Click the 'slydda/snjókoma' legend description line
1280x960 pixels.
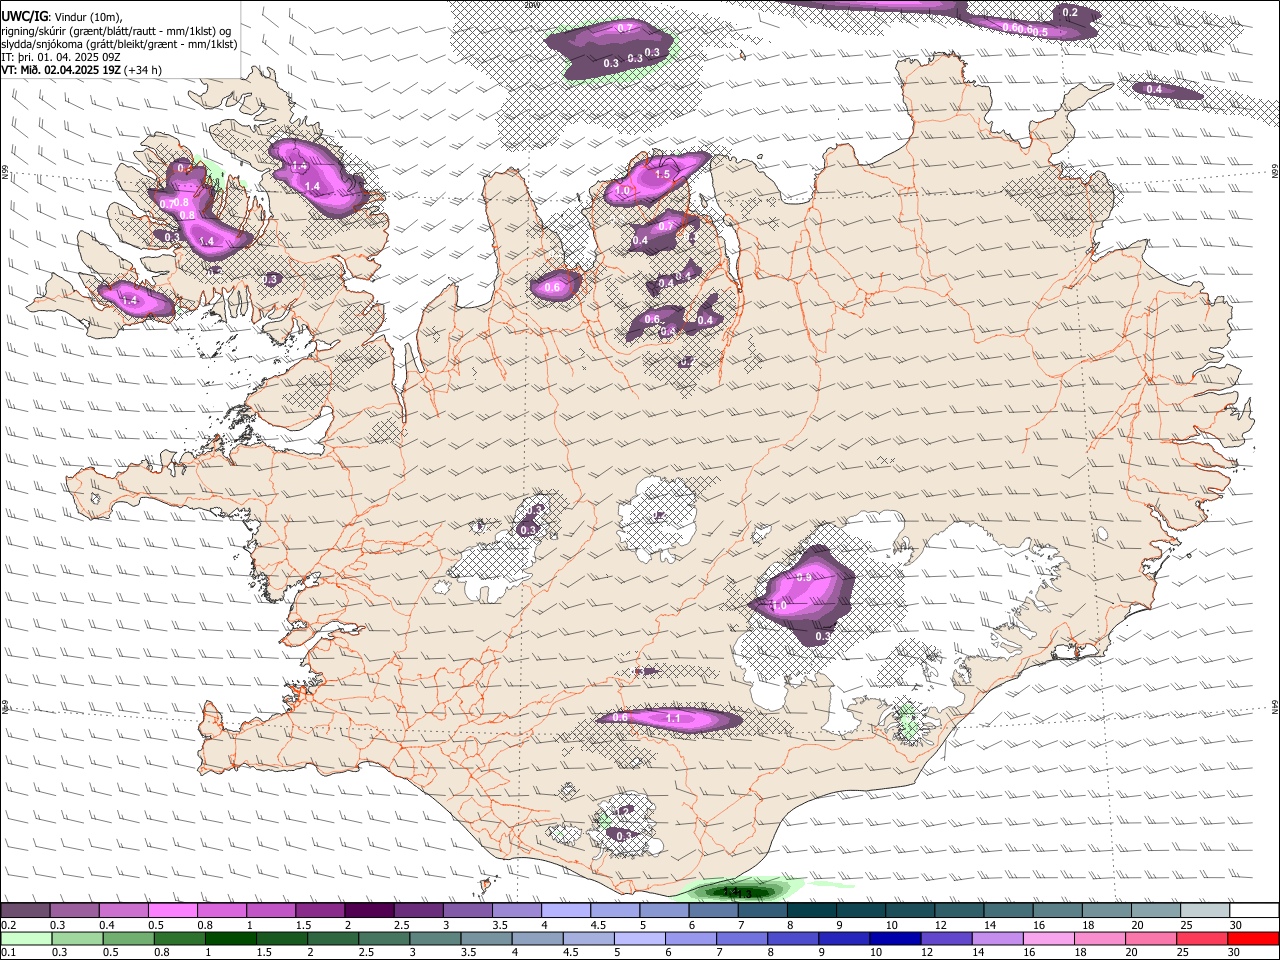click(x=119, y=44)
